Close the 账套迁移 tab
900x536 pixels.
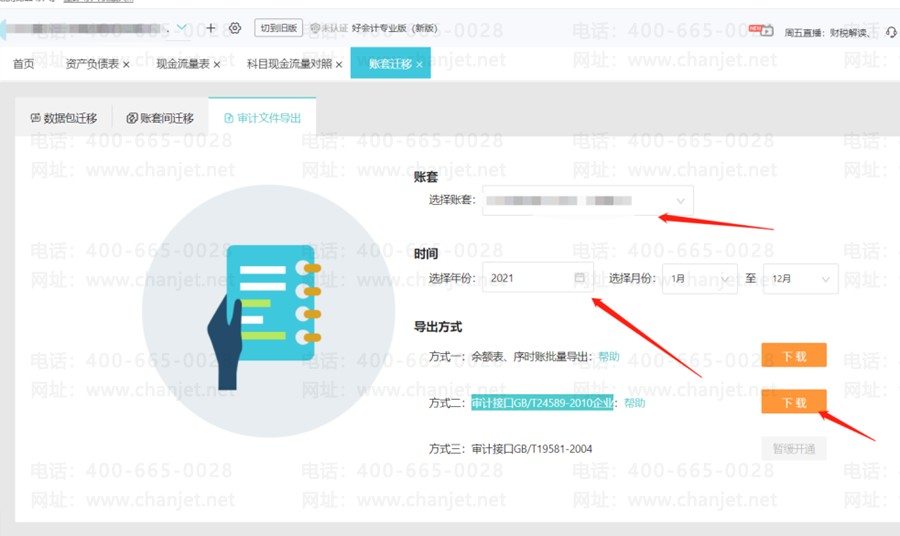click(420, 64)
